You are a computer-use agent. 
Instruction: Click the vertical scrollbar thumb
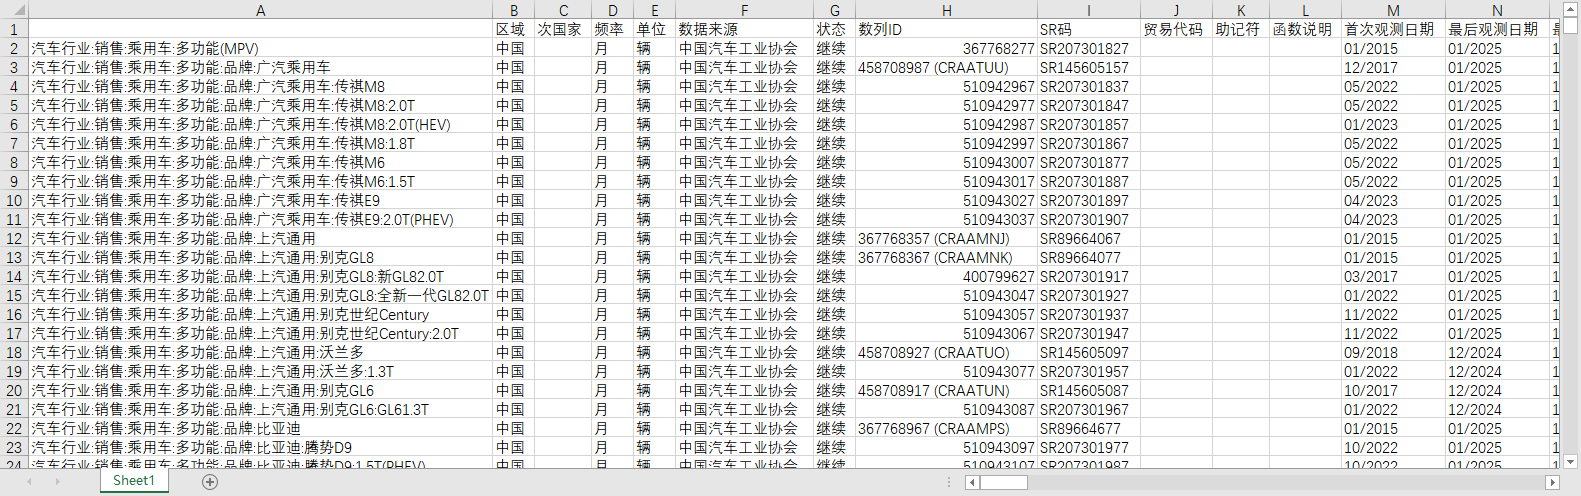tap(1571, 27)
